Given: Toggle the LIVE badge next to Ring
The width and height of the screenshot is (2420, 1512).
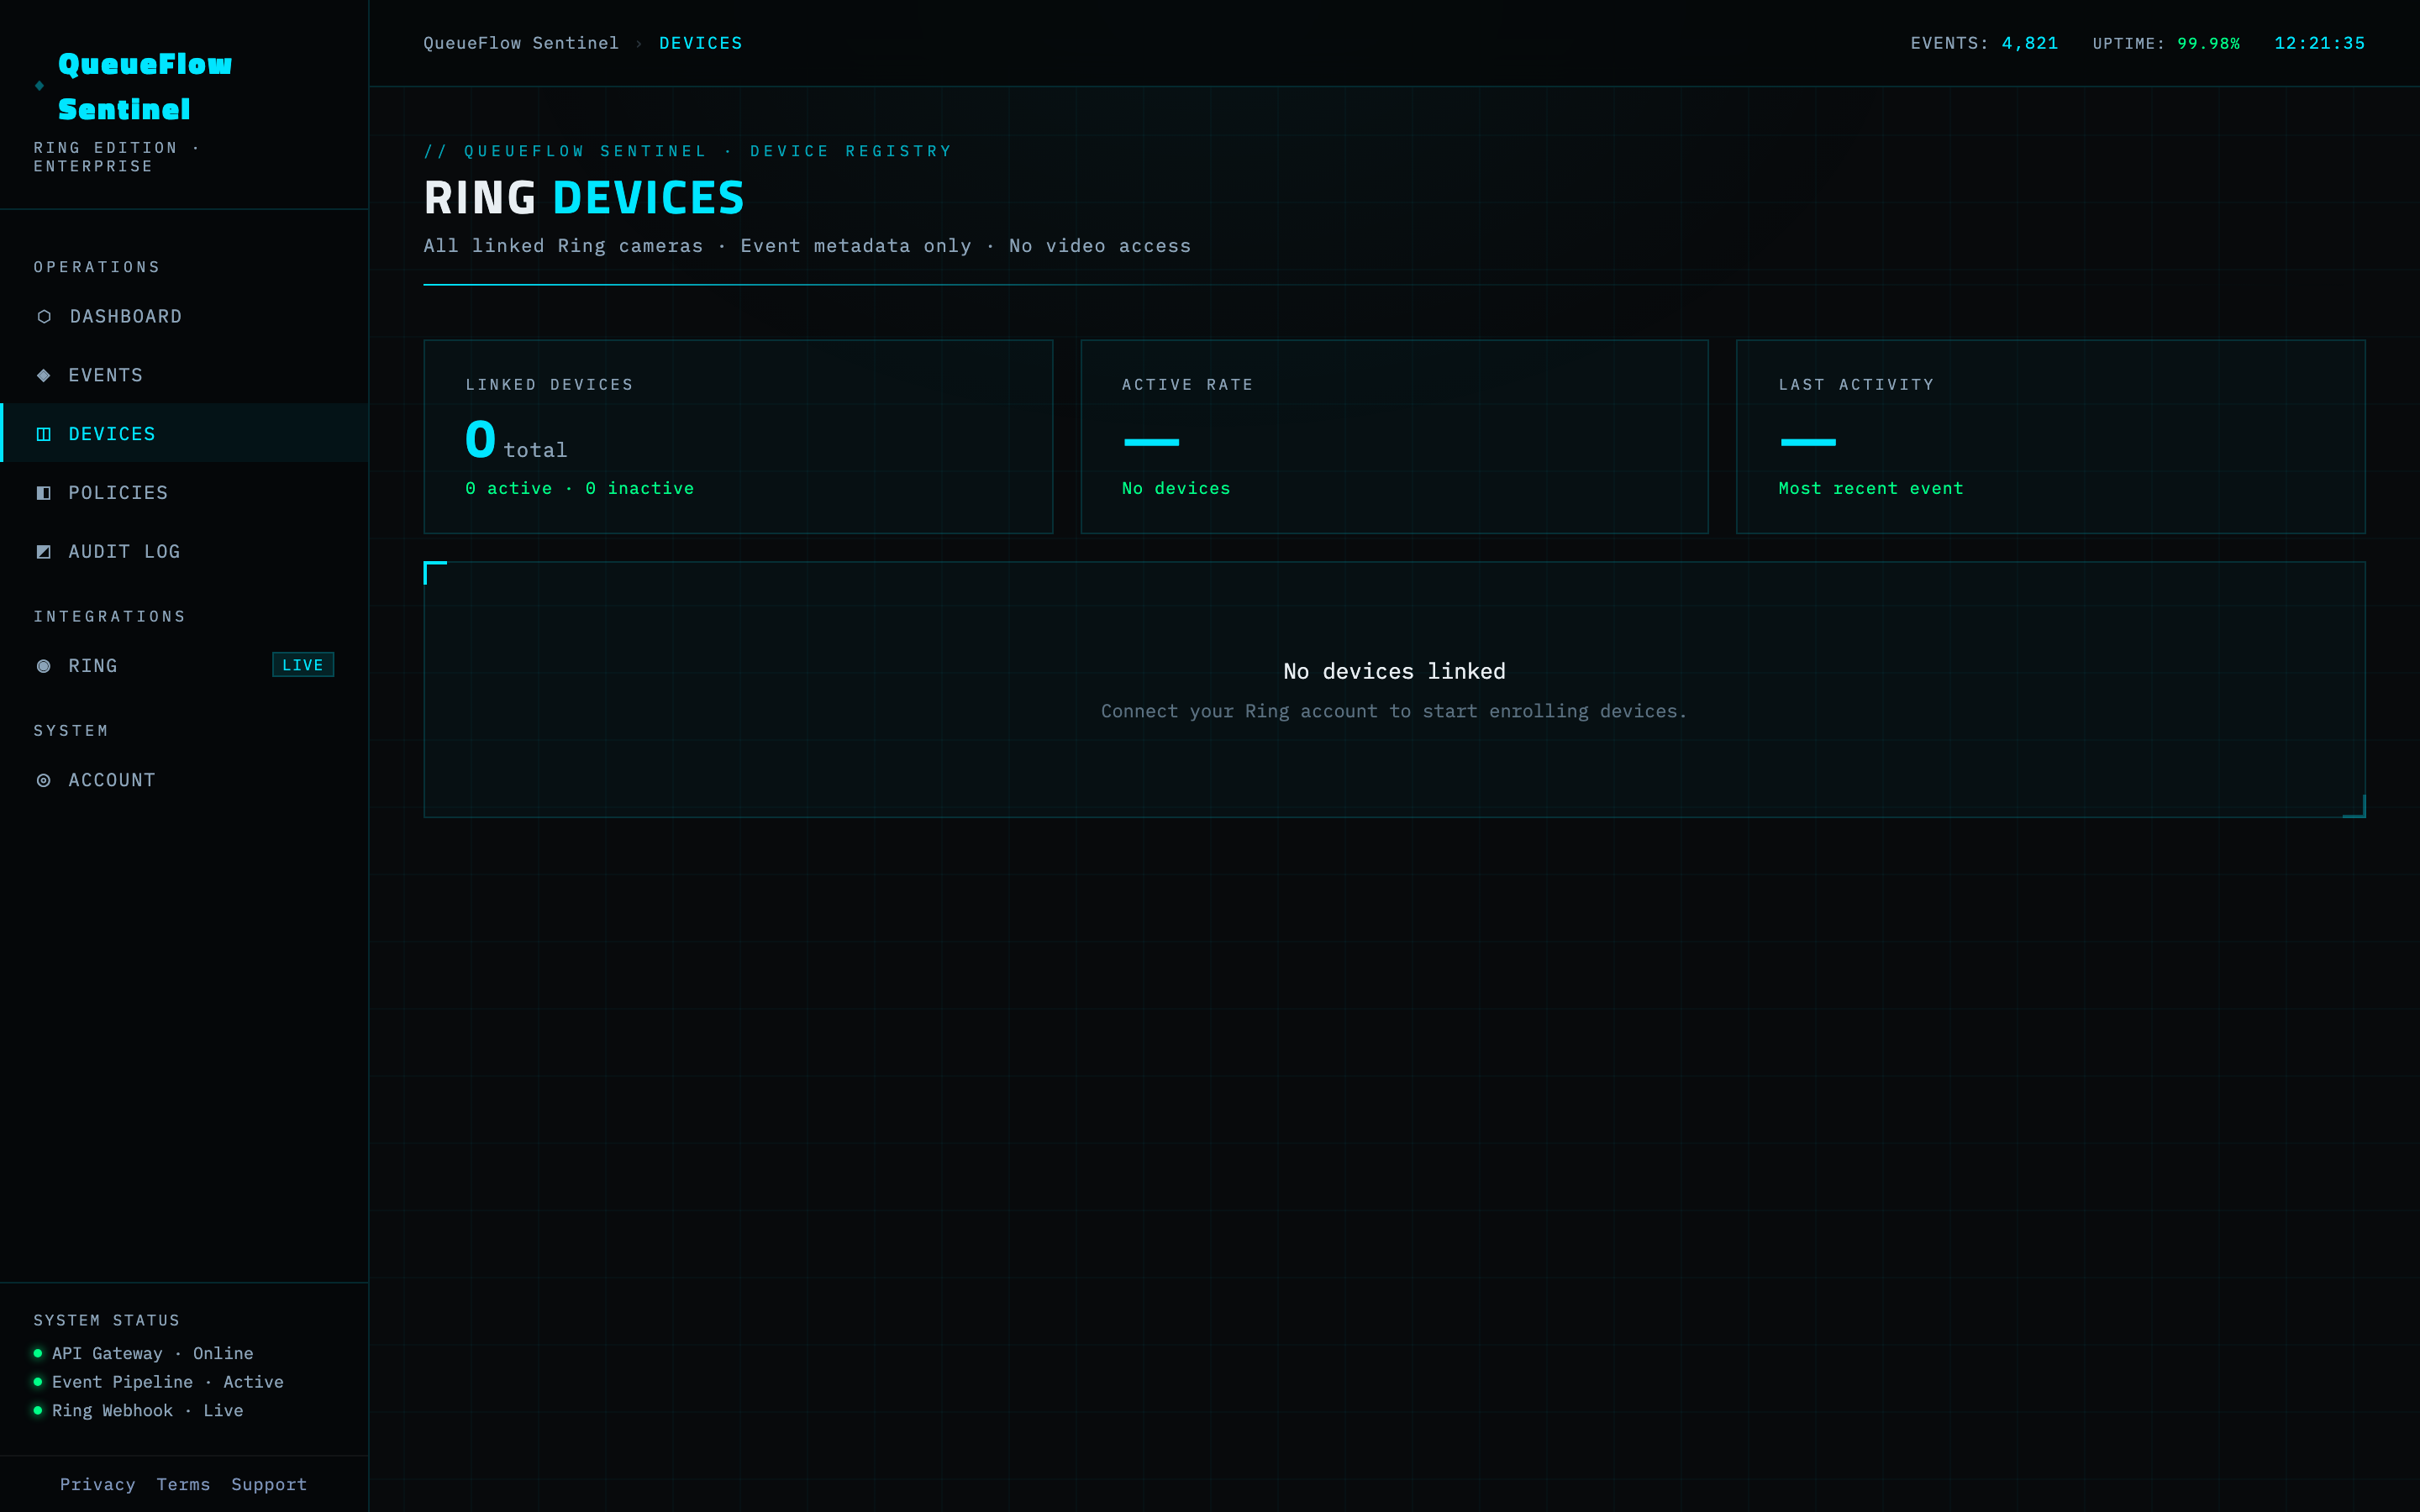Looking at the screenshot, I should tap(302, 664).
